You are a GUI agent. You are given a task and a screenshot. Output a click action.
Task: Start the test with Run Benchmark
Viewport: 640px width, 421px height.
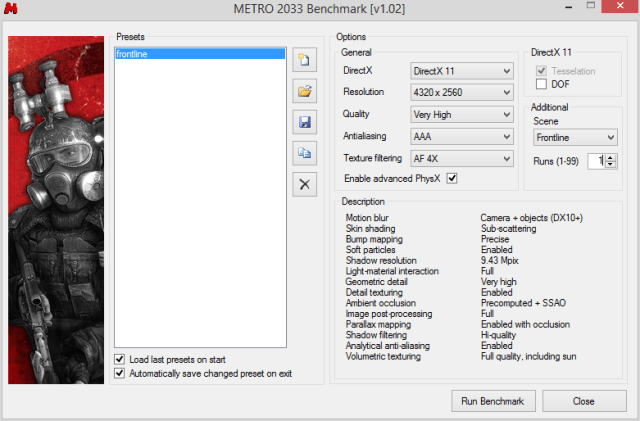pos(493,401)
